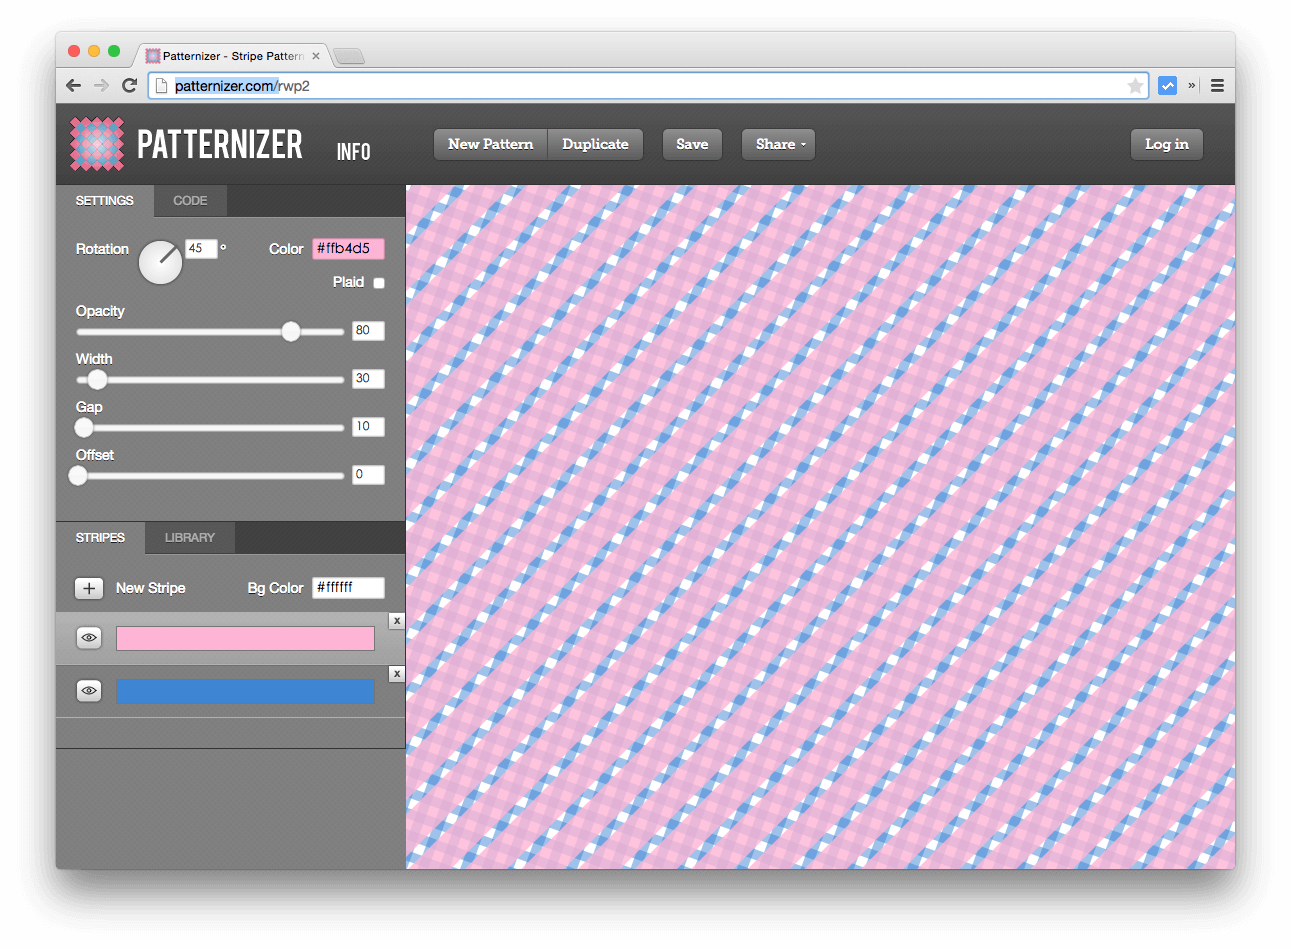Click the blue checkmark extension icon
The width and height of the screenshot is (1291, 949).
point(1167,86)
